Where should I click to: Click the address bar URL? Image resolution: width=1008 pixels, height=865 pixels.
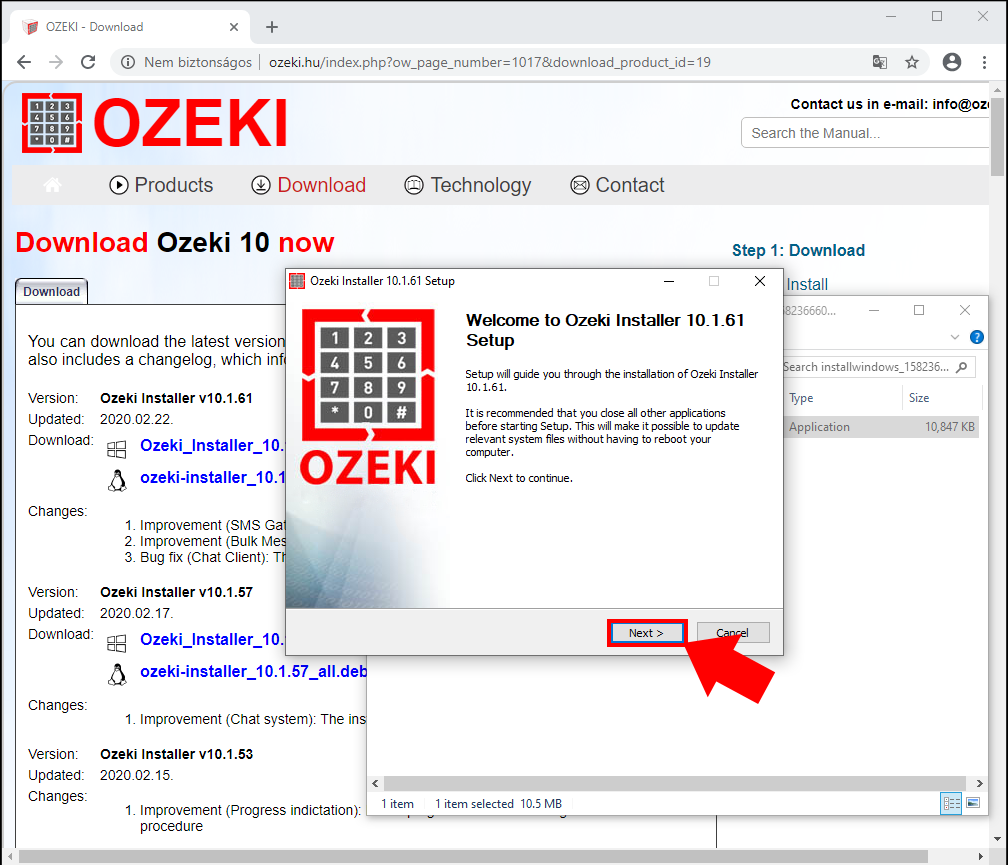pos(490,62)
